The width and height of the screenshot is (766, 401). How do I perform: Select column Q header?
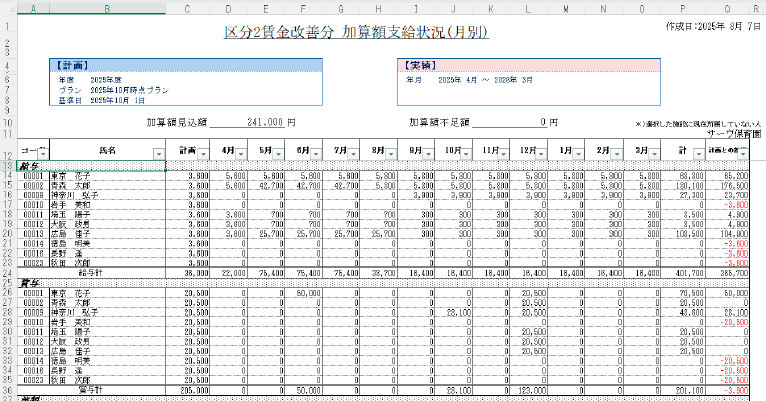tap(727, 9)
